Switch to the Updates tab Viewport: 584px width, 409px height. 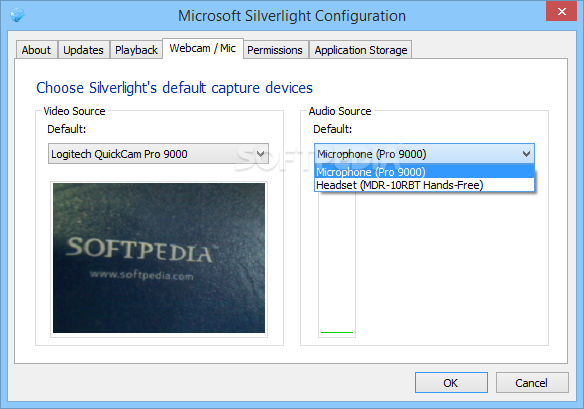[83, 50]
